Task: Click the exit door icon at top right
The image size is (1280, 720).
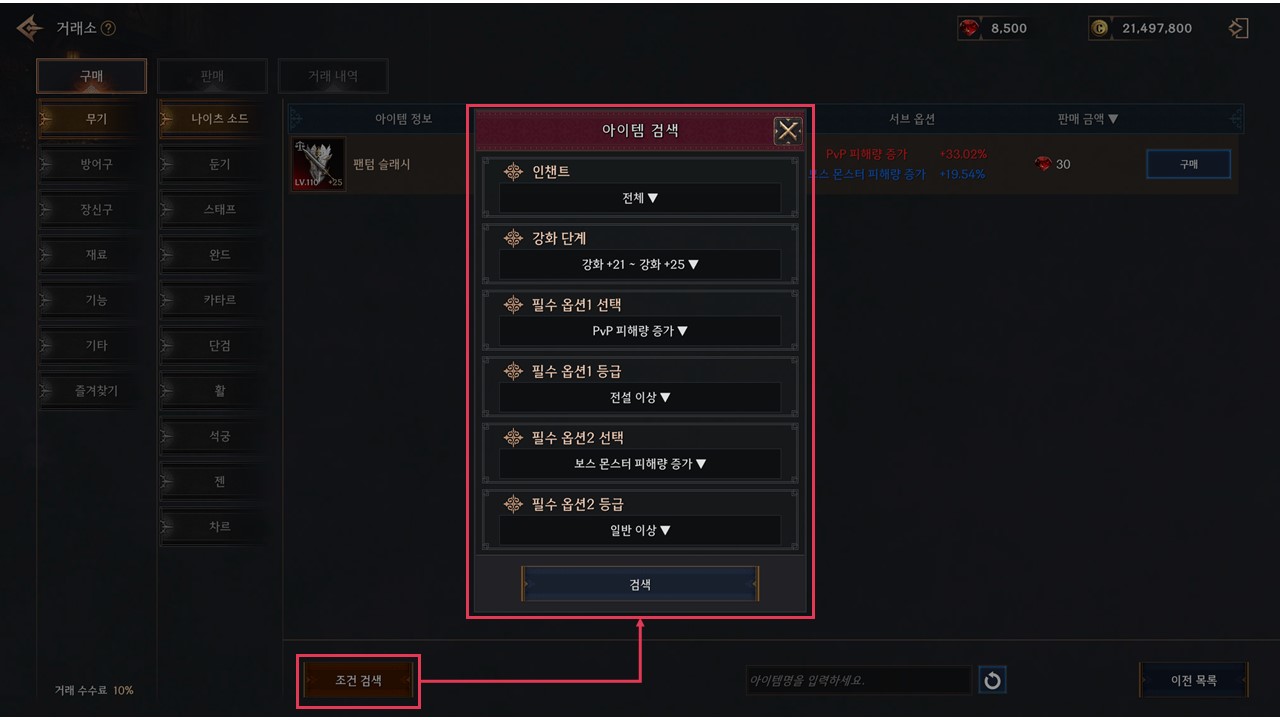Action: [1238, 28]
